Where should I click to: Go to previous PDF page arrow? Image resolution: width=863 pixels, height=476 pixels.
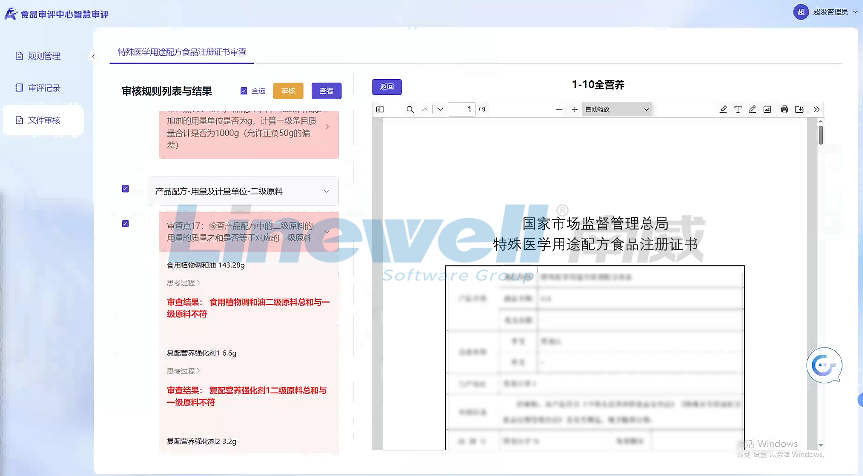[x=424, y=109]
